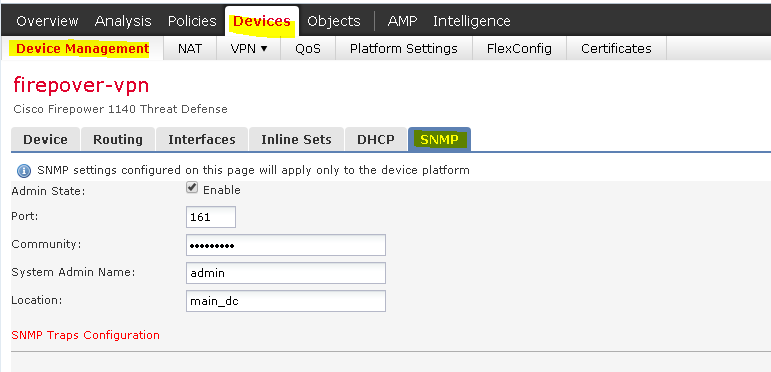Open the NAT submenu
This screenshot has height=372, width=771.
(190, 49)
